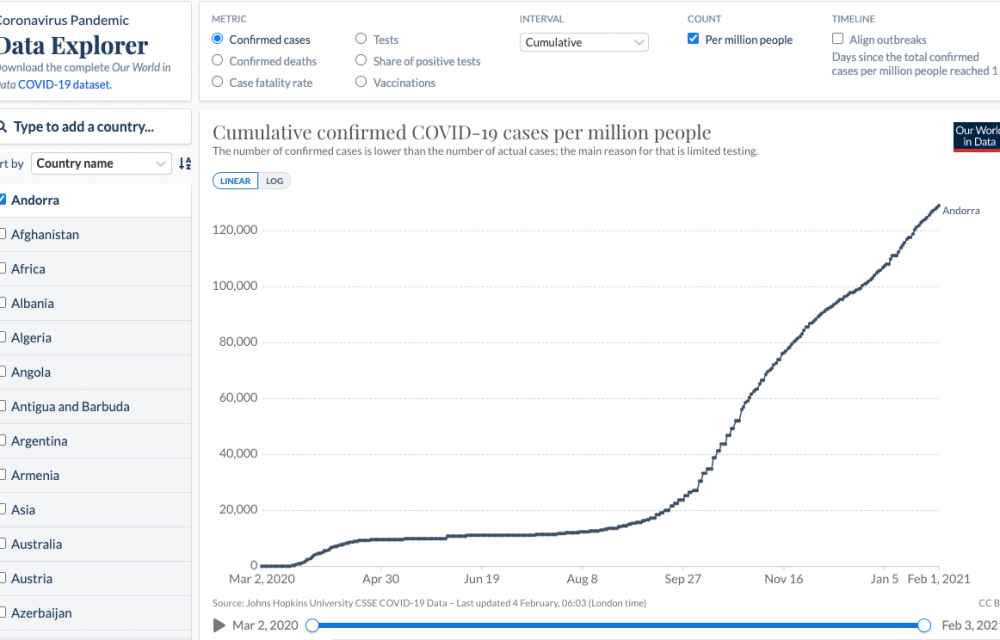Open the Cumulative interval dropdown

coord(584,43)
